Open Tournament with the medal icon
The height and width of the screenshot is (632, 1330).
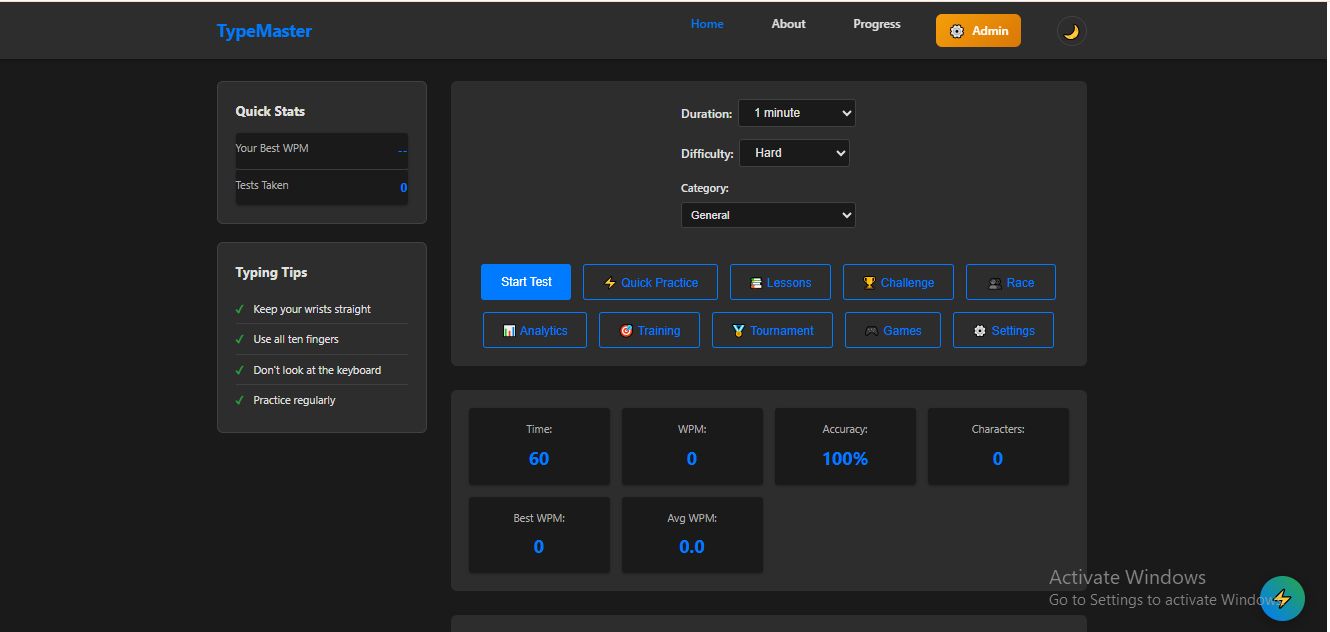738,331
